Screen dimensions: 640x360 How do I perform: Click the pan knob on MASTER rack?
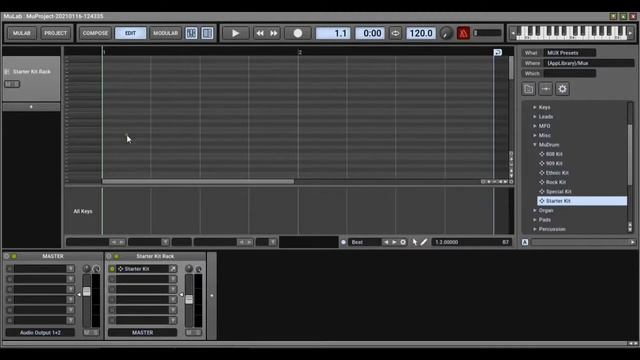pos(87,268)
